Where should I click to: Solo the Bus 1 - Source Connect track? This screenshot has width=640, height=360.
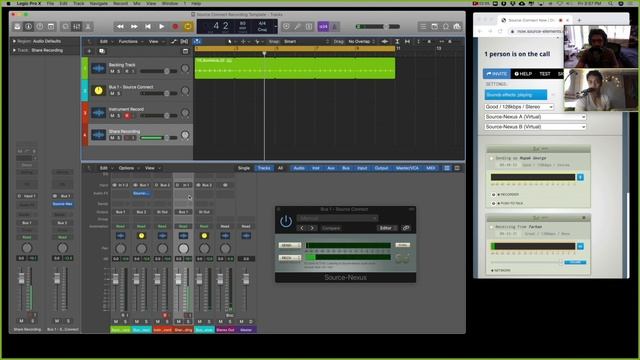[x=119, y=93]
